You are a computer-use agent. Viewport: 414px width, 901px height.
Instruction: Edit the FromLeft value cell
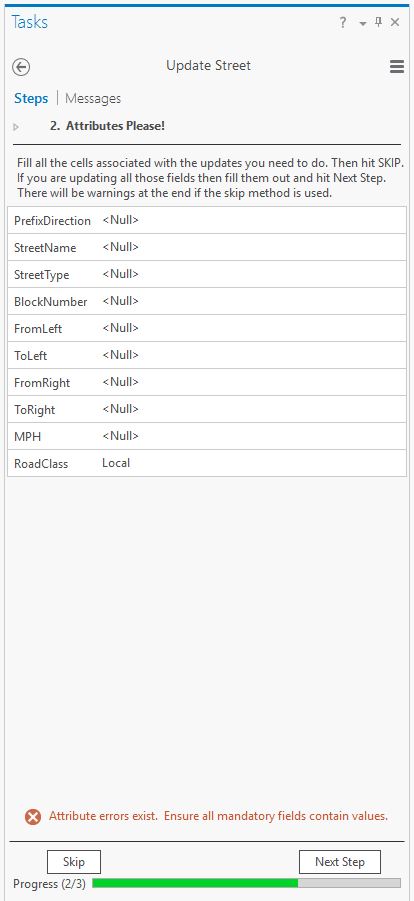pos(252,329)
